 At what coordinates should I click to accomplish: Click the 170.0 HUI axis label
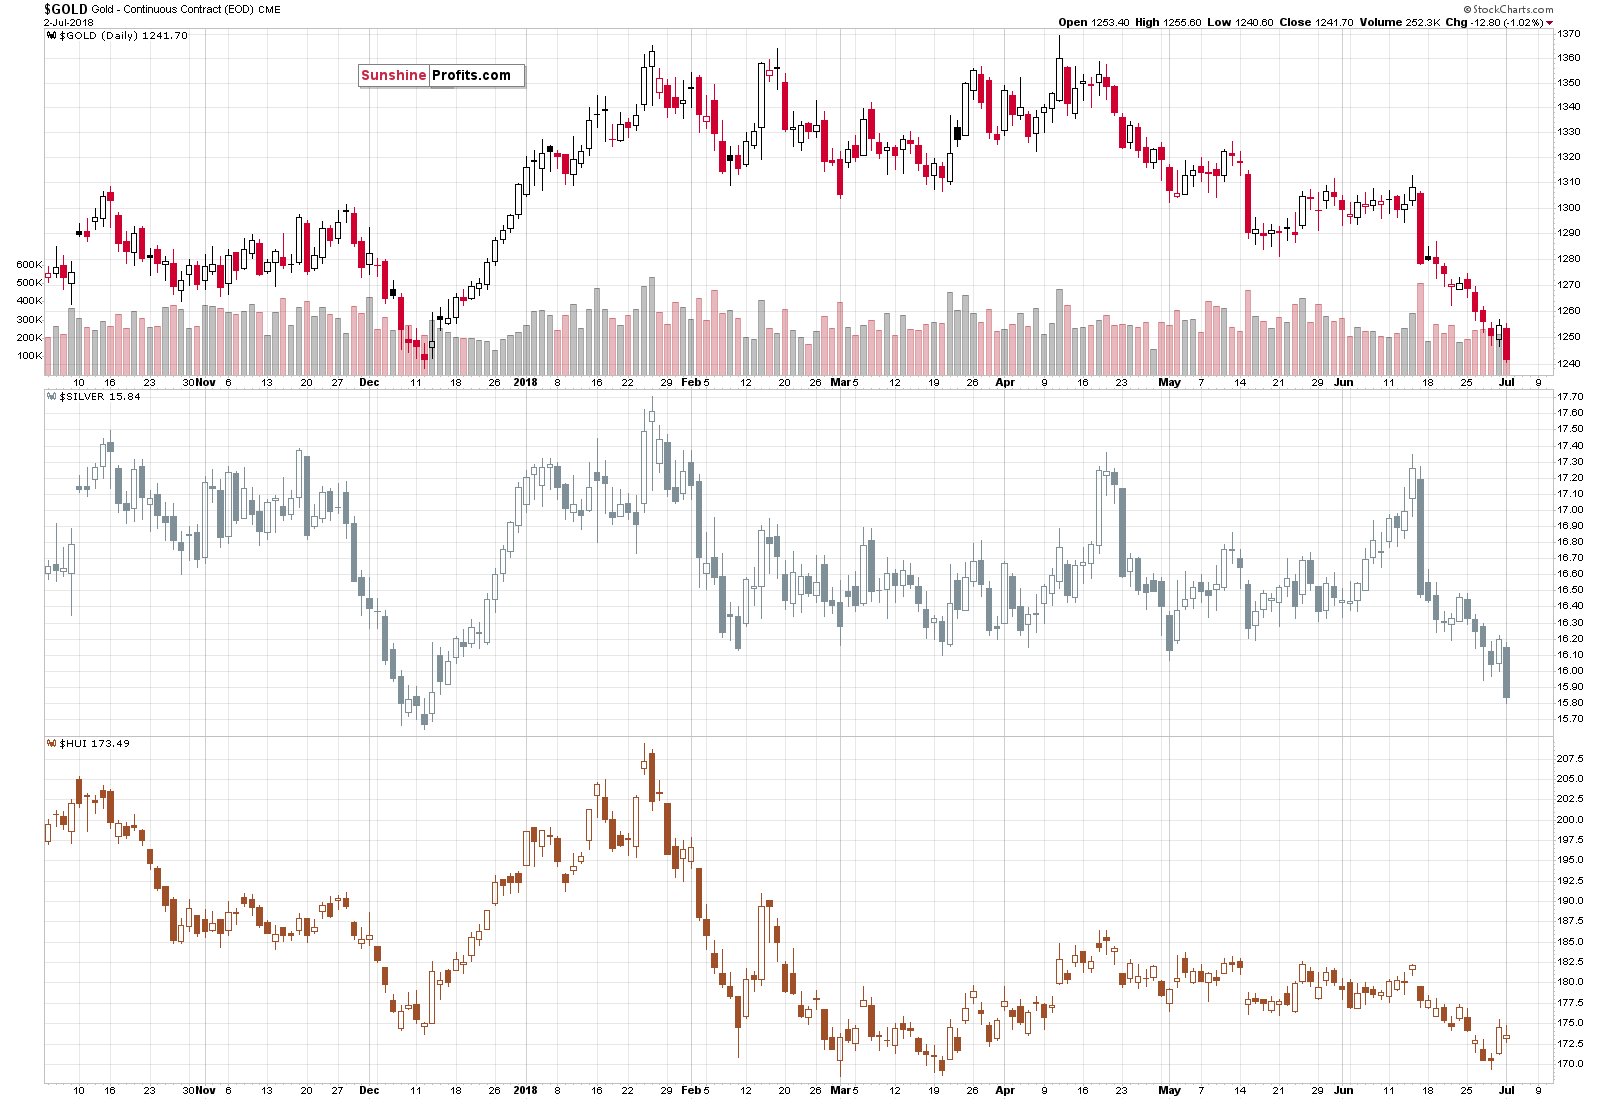pos(1570,1064)
